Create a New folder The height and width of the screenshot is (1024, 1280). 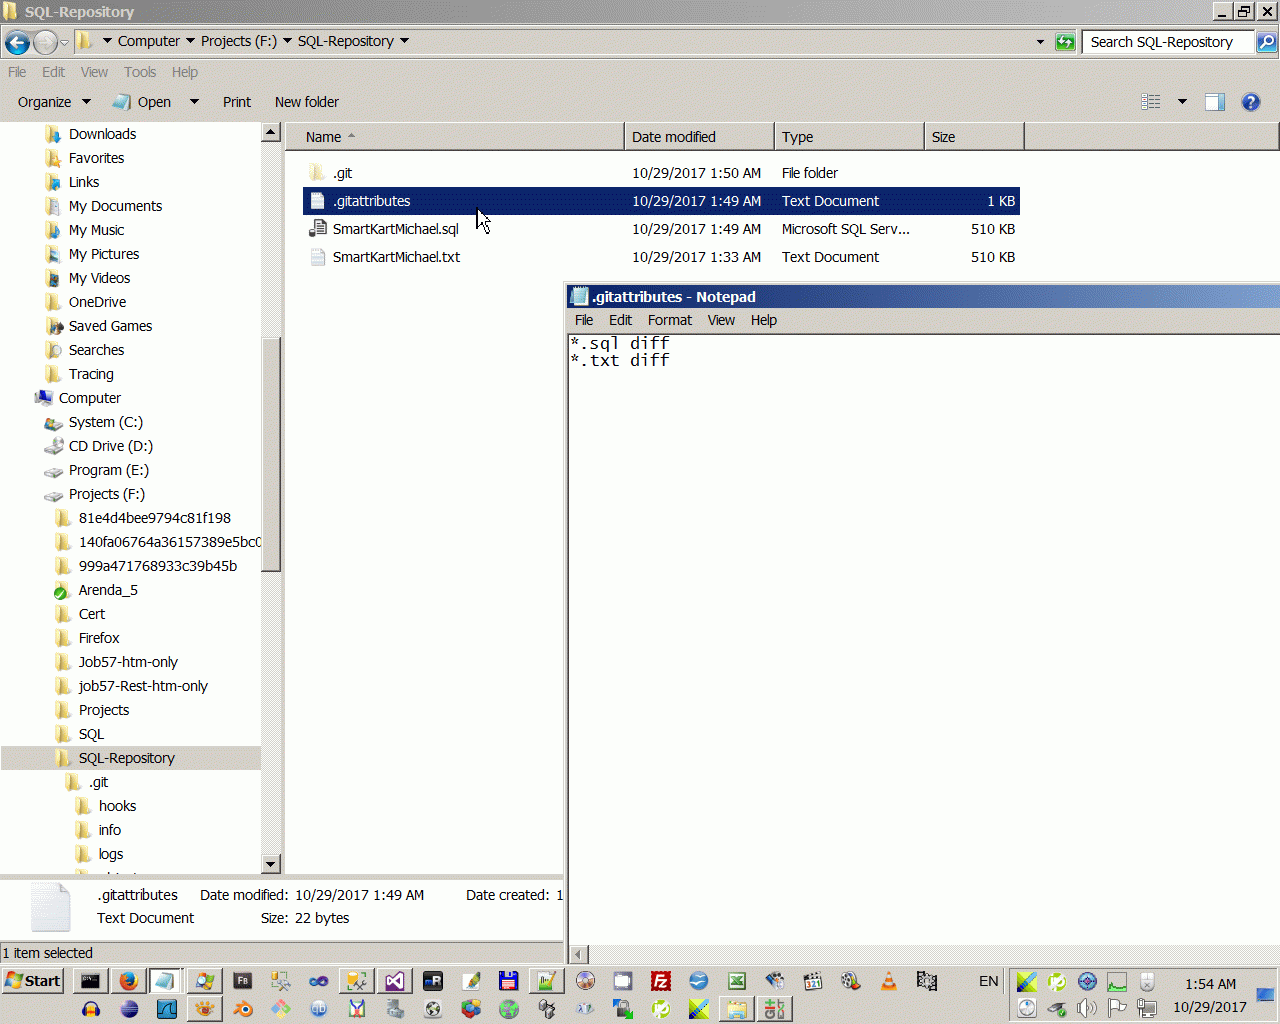307,102
